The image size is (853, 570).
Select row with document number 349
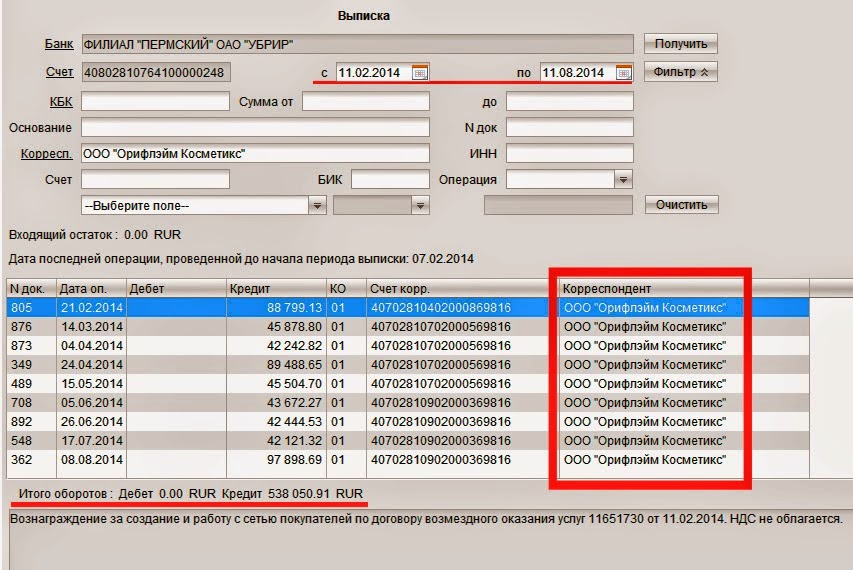coord(408,364)
